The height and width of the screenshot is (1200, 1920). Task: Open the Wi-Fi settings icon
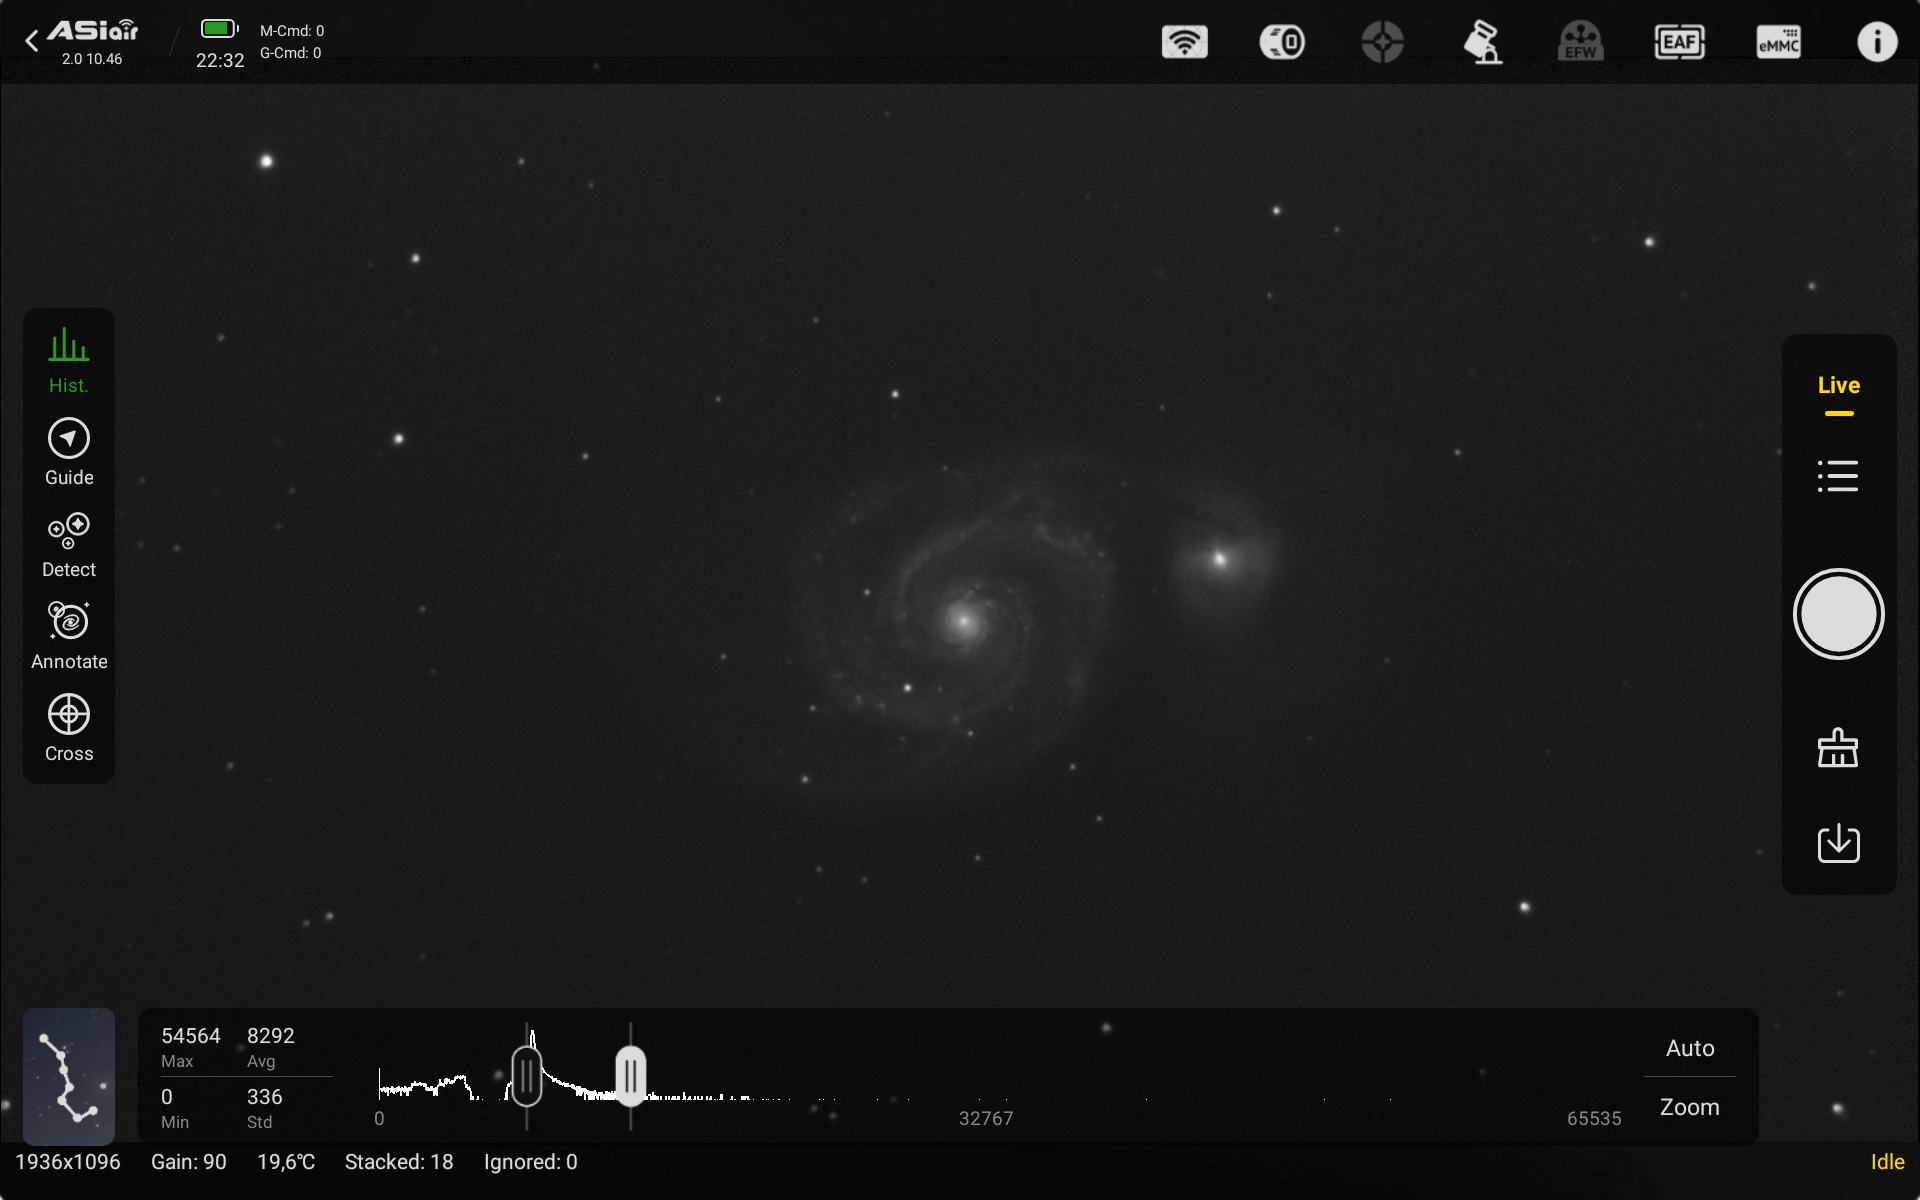[x=1184, y=42]
